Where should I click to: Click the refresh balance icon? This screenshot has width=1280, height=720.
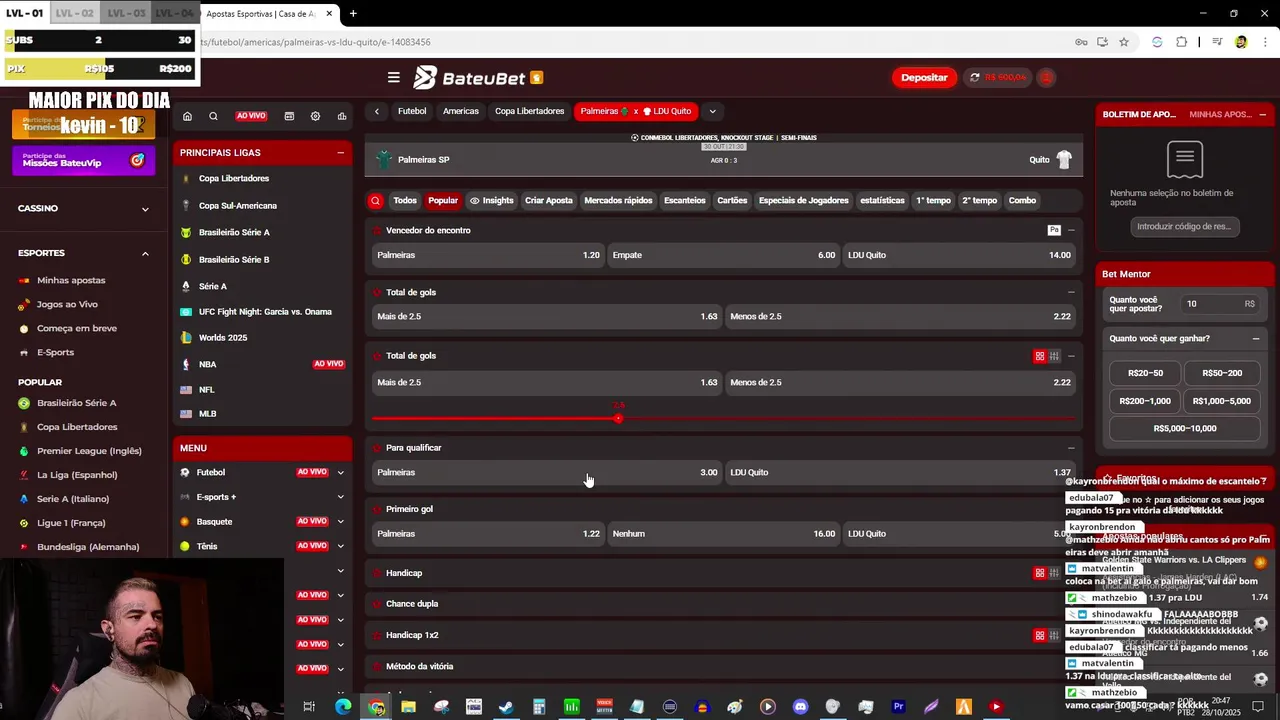coord(975,77)
